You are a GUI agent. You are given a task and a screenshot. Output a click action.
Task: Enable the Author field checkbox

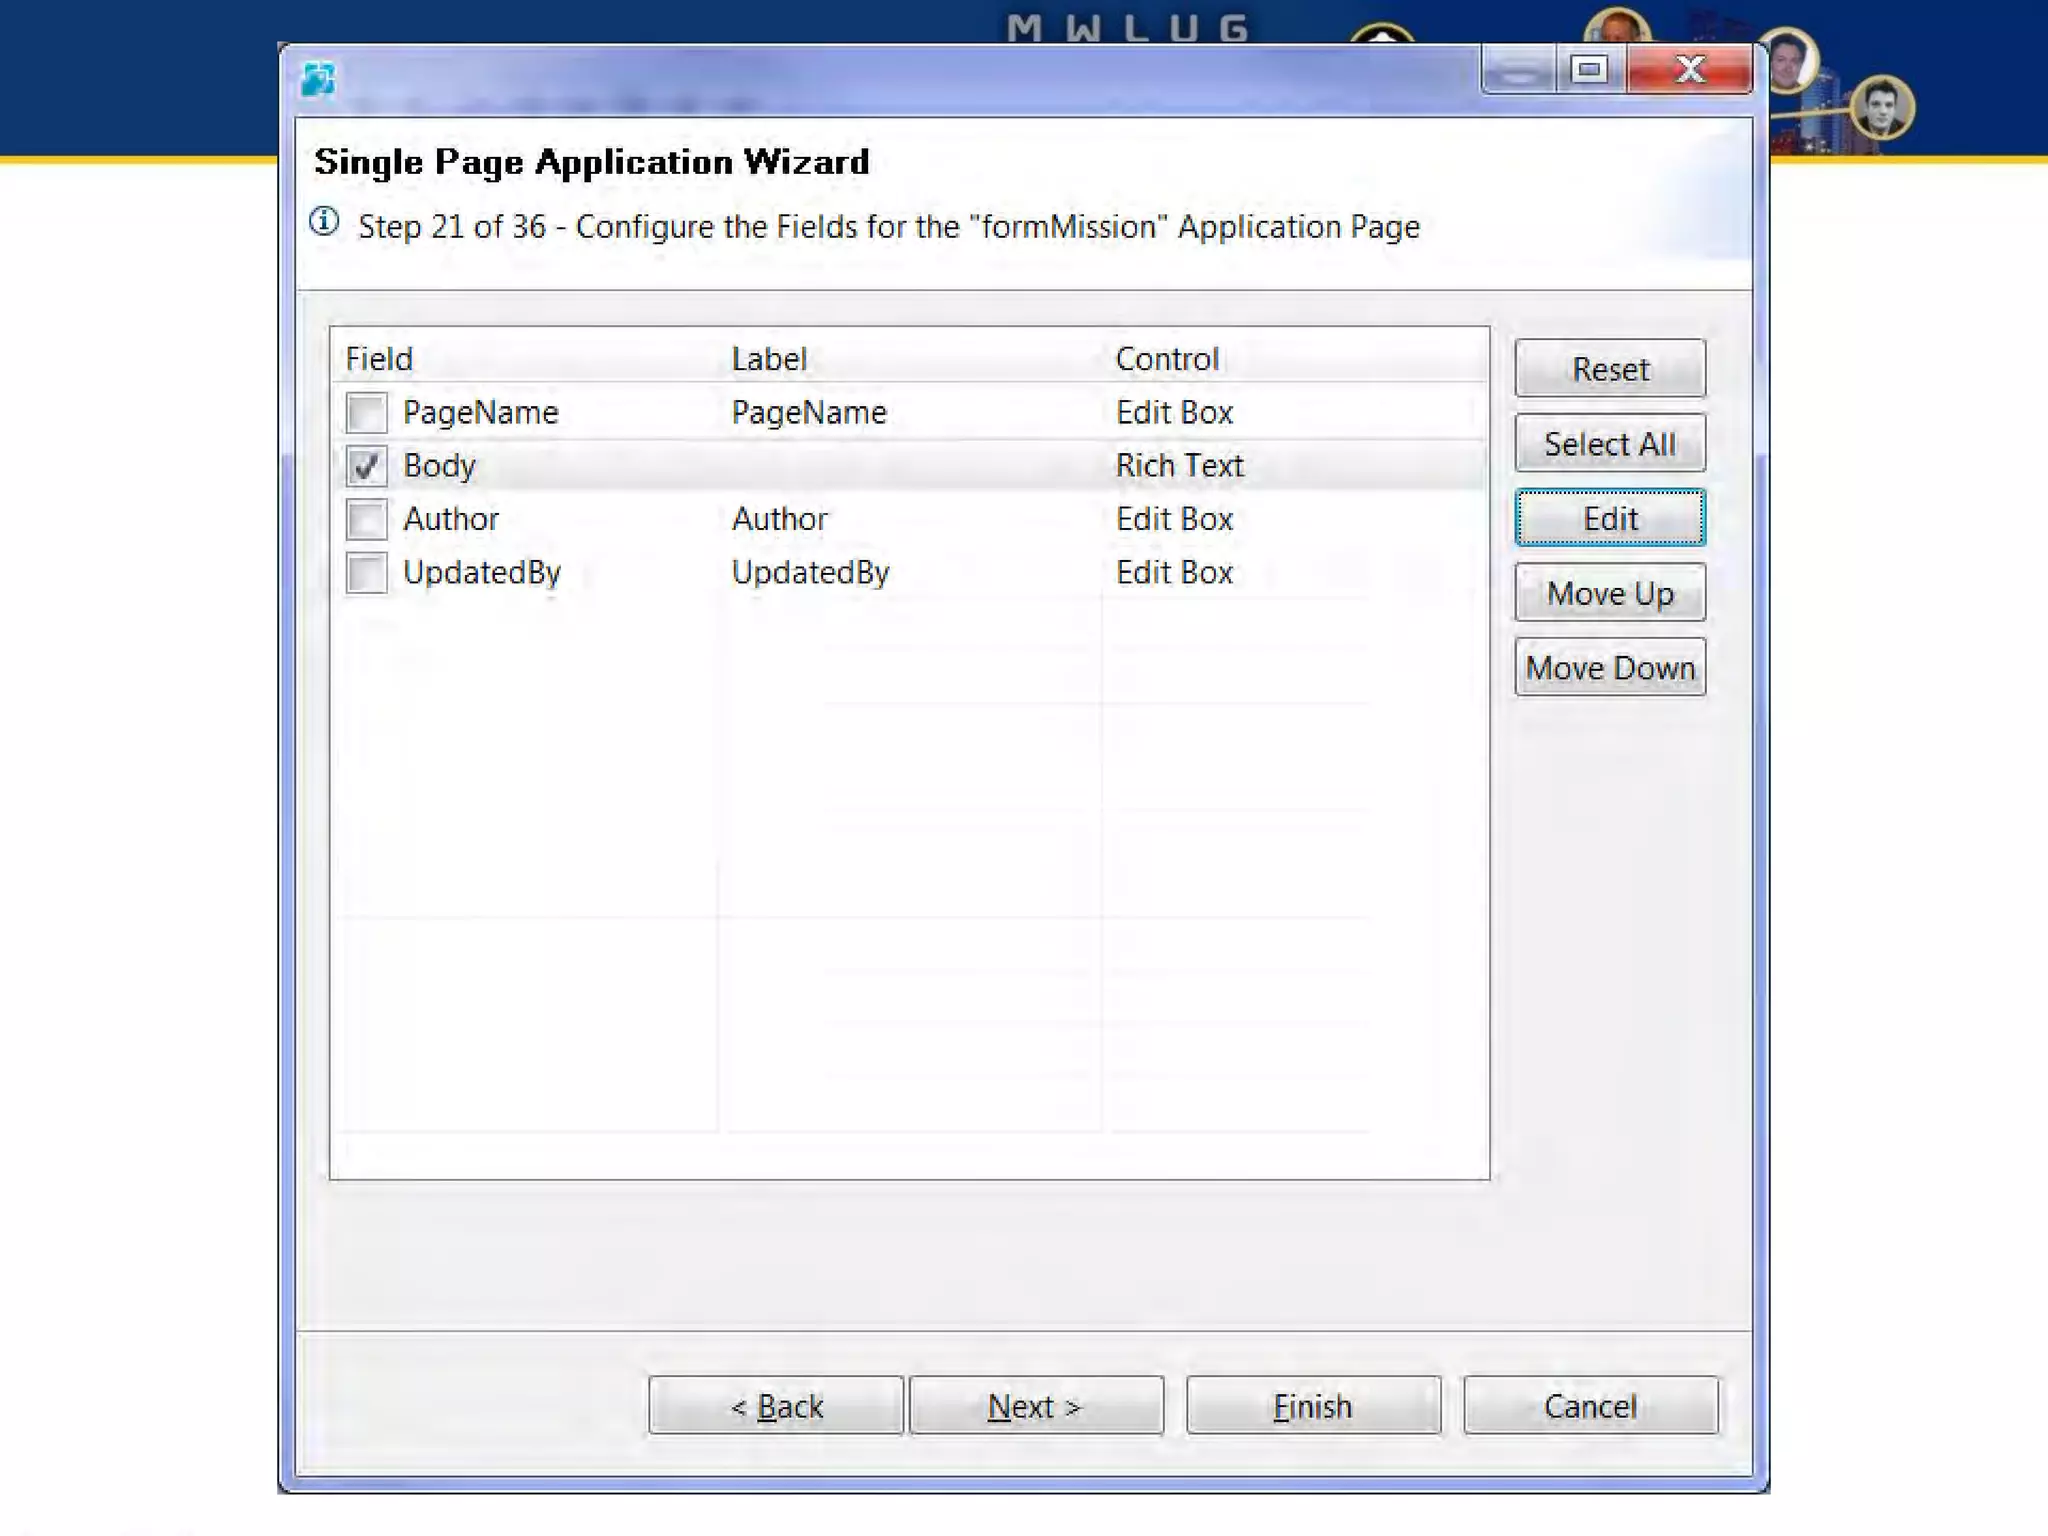pos(366,520)
